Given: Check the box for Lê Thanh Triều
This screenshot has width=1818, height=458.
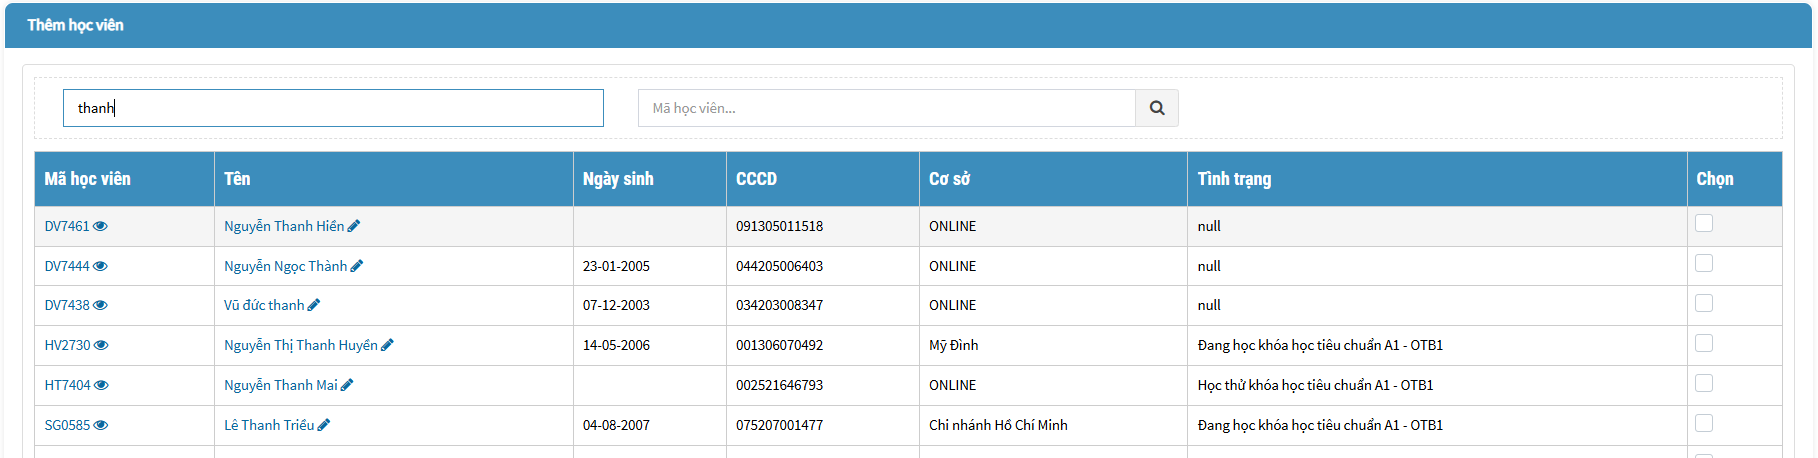Looking at the screenshot, I should click(1704, 423).
